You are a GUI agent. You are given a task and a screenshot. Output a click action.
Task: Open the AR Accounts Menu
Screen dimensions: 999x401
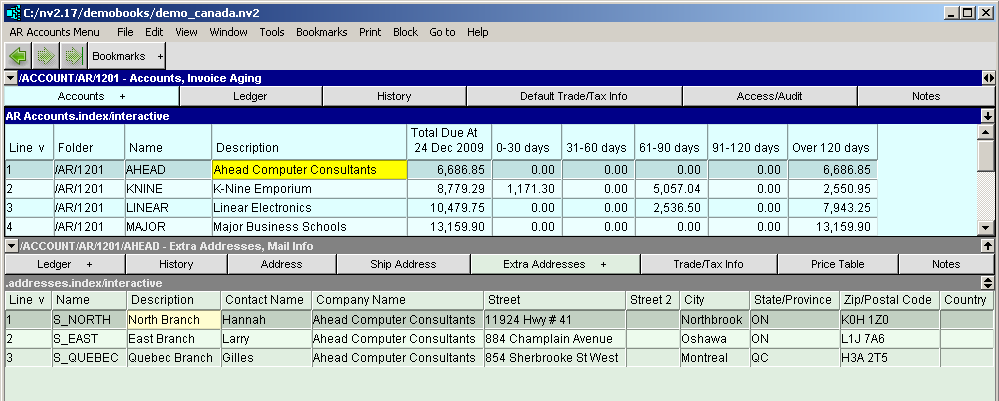click(54, 32)
